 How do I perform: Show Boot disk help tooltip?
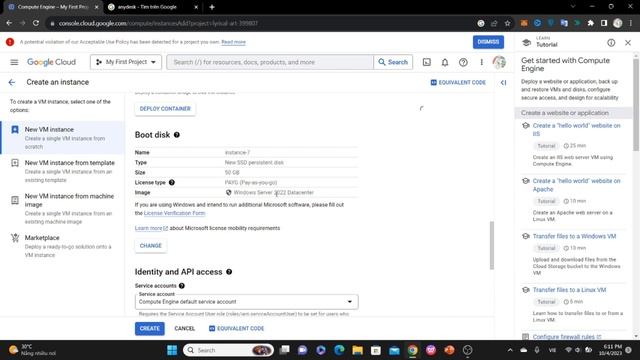tap(177, 135)
